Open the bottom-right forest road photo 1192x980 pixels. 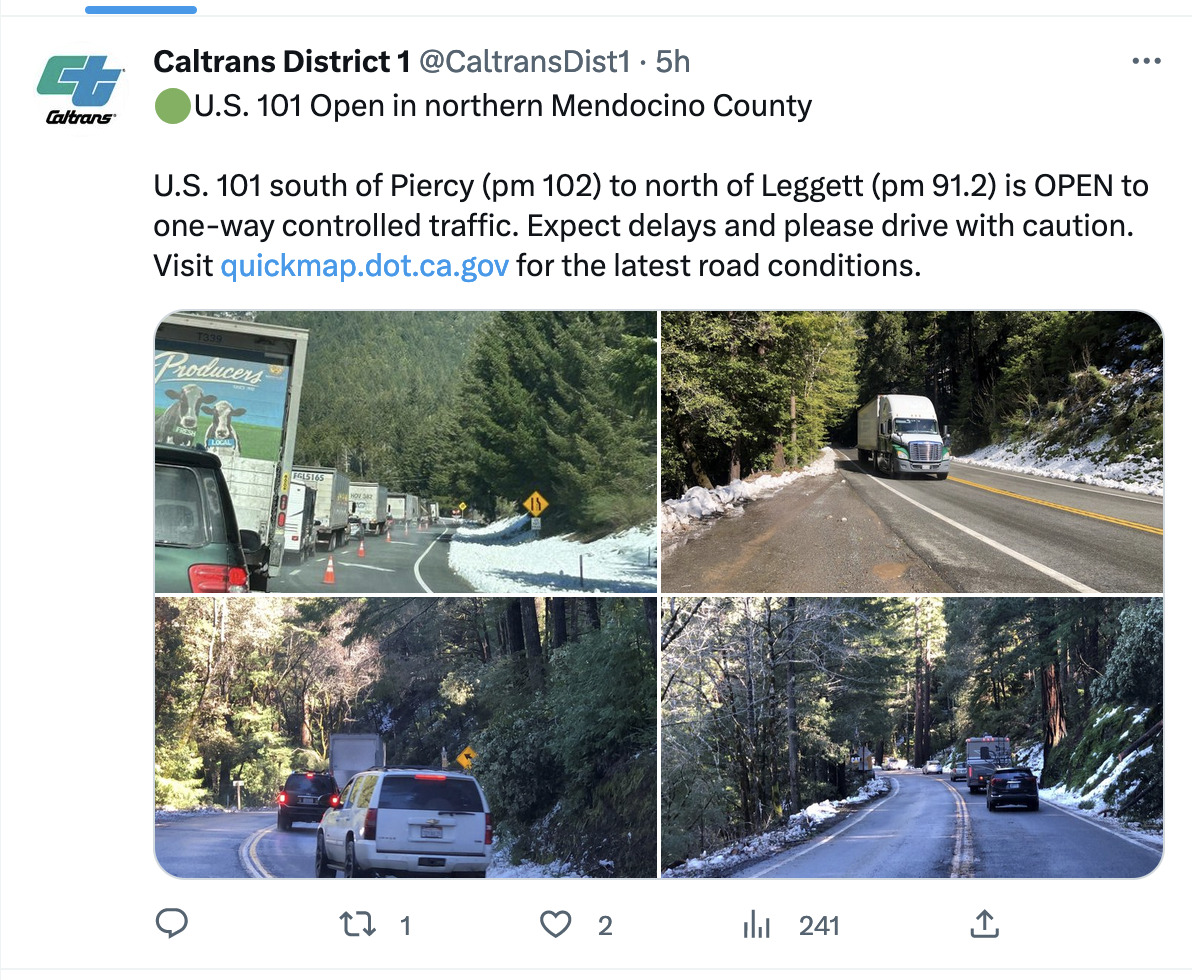[912, 738]
